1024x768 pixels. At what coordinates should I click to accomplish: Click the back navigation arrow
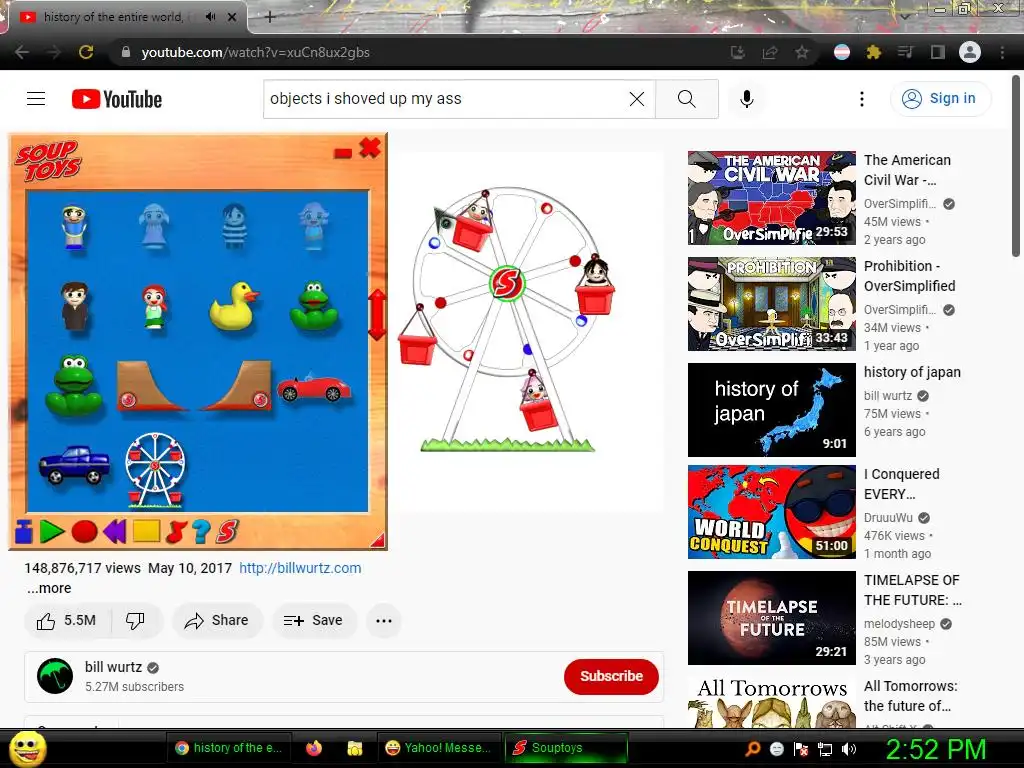(x=22, y=52)
